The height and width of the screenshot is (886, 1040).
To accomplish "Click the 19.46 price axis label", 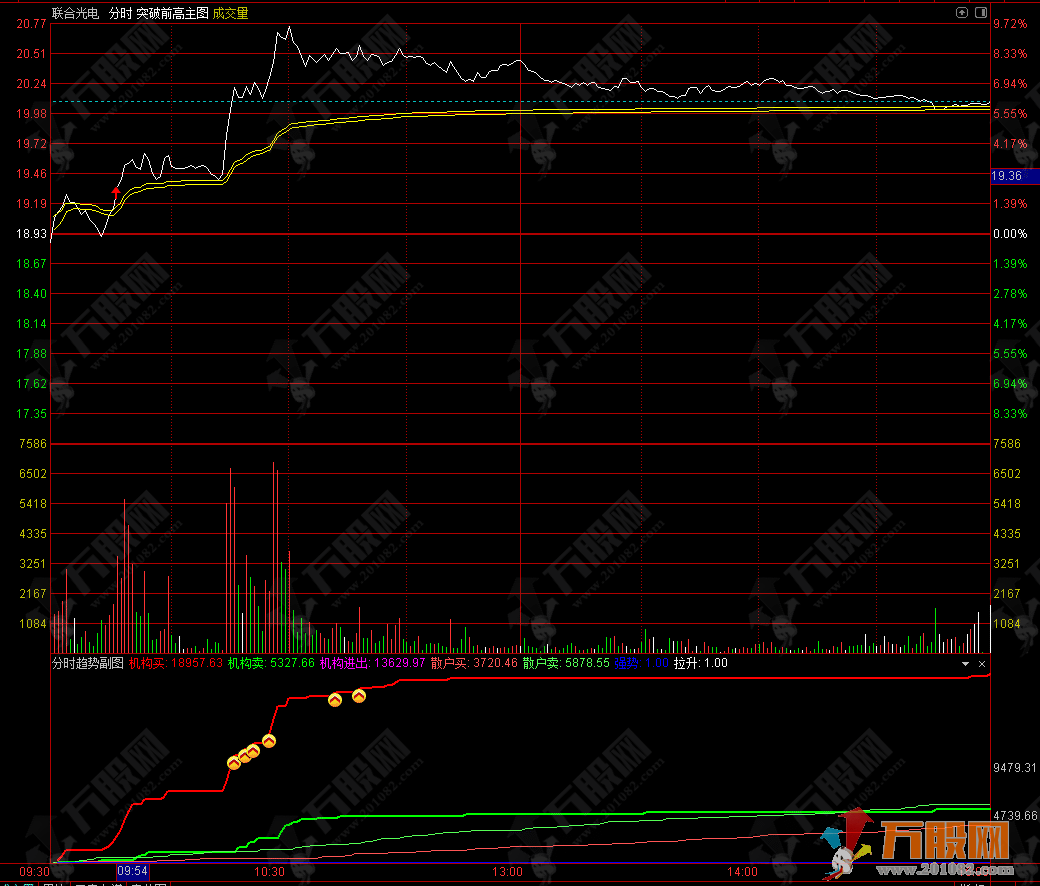I will (31, 174).
